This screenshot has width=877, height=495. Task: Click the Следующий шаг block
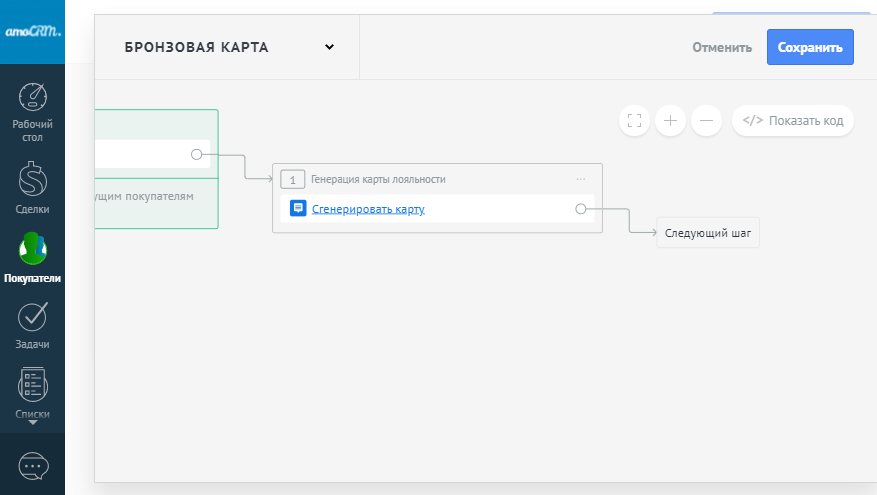point(707,233)
